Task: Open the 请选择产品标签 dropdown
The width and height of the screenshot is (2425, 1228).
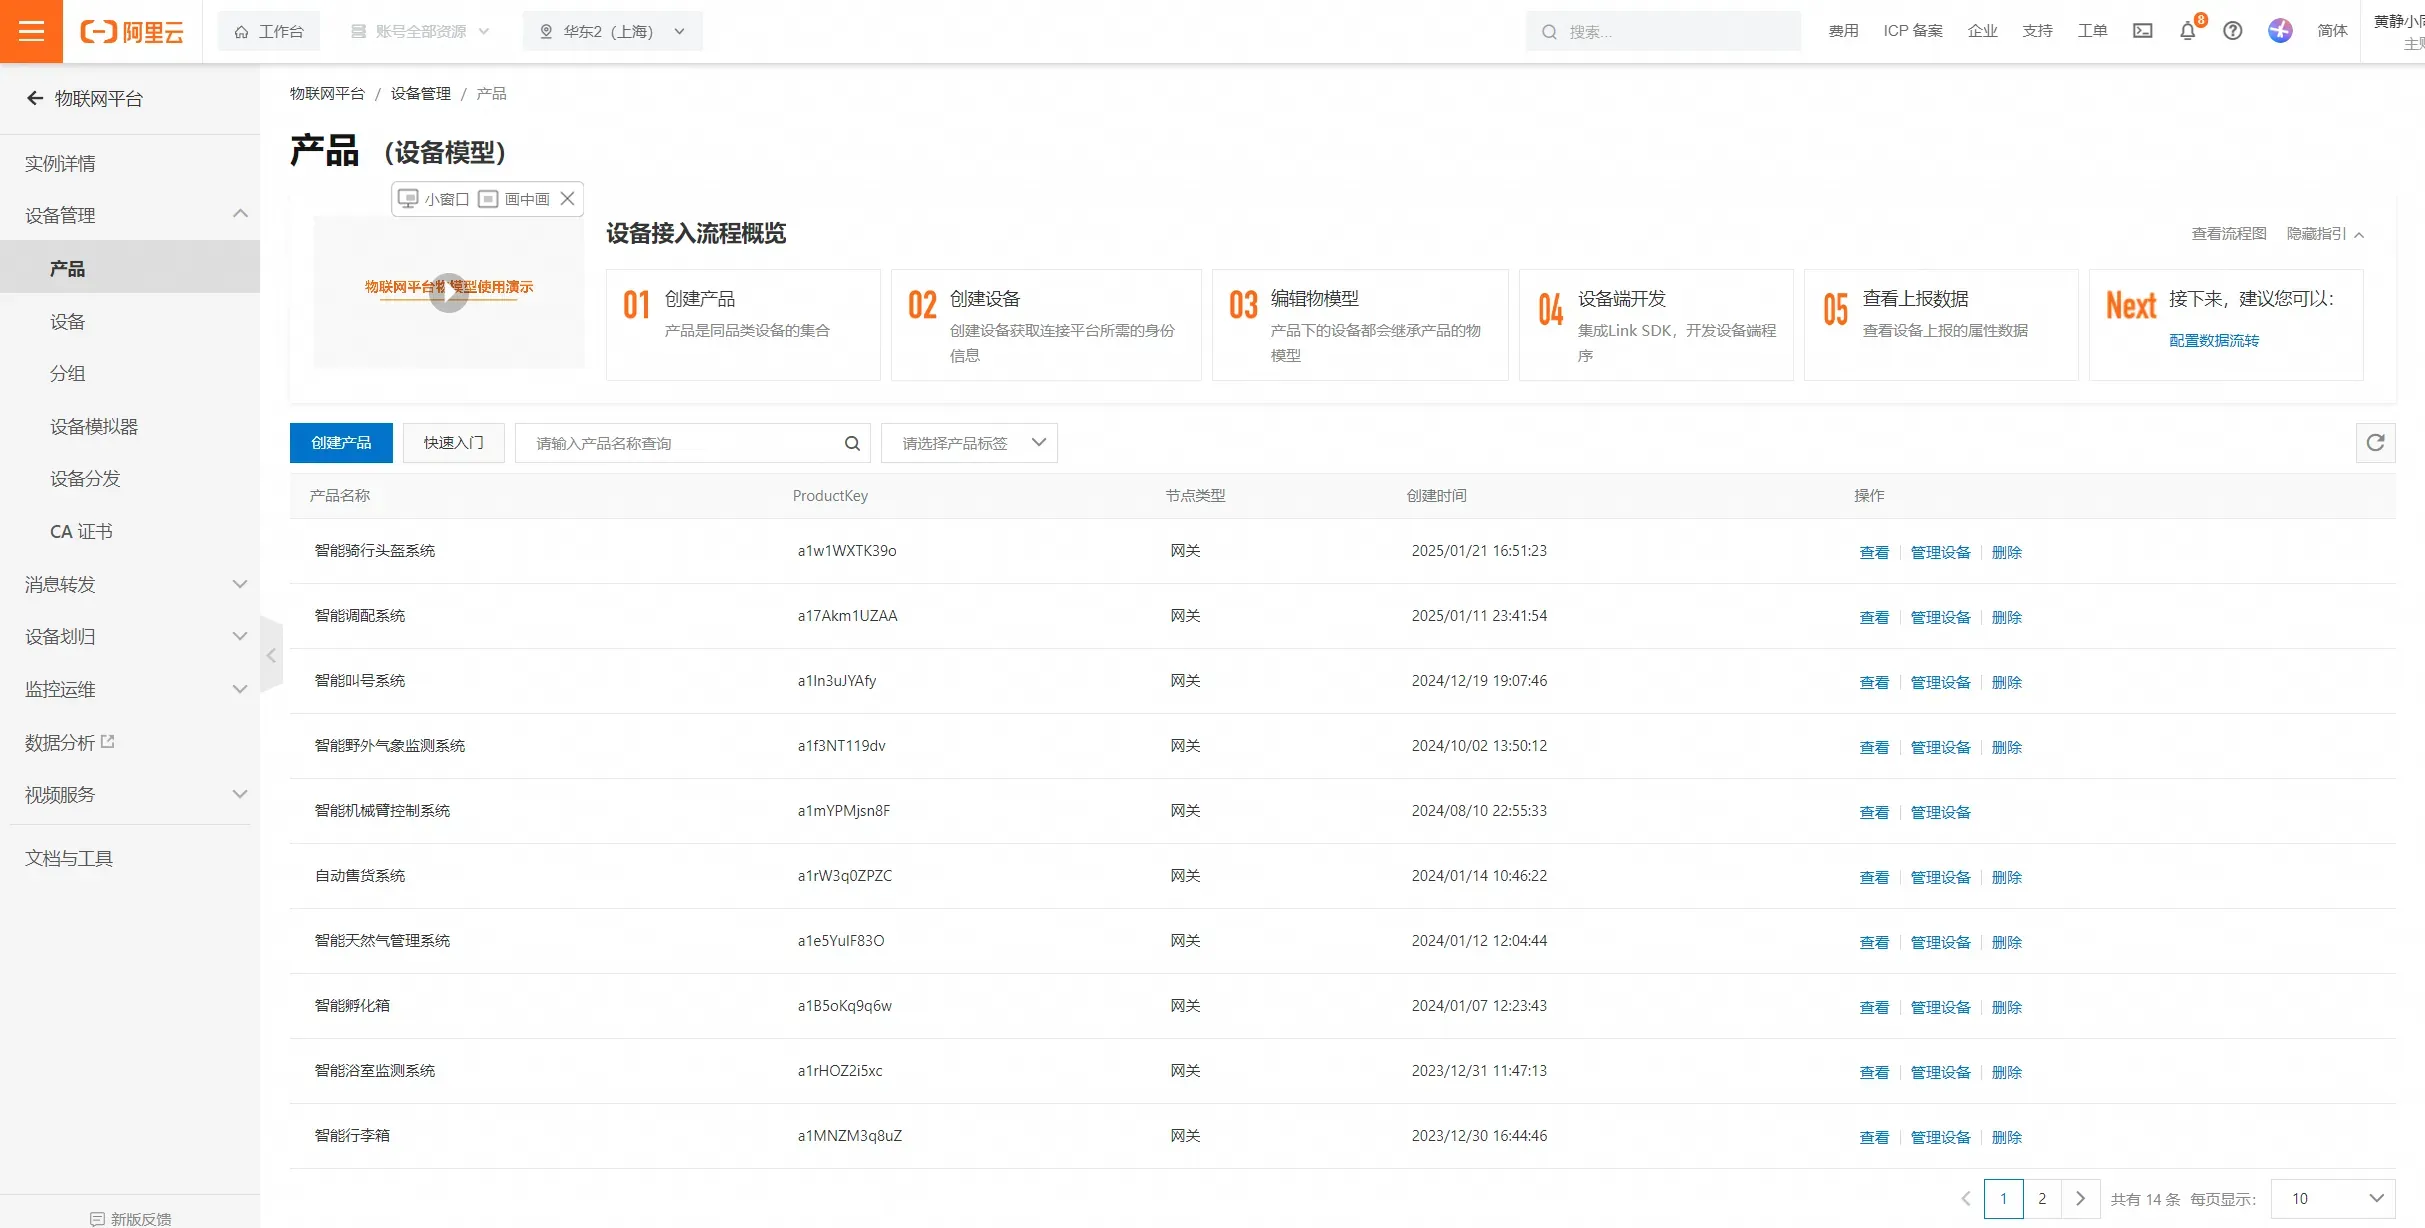Action: pos(969,443)
